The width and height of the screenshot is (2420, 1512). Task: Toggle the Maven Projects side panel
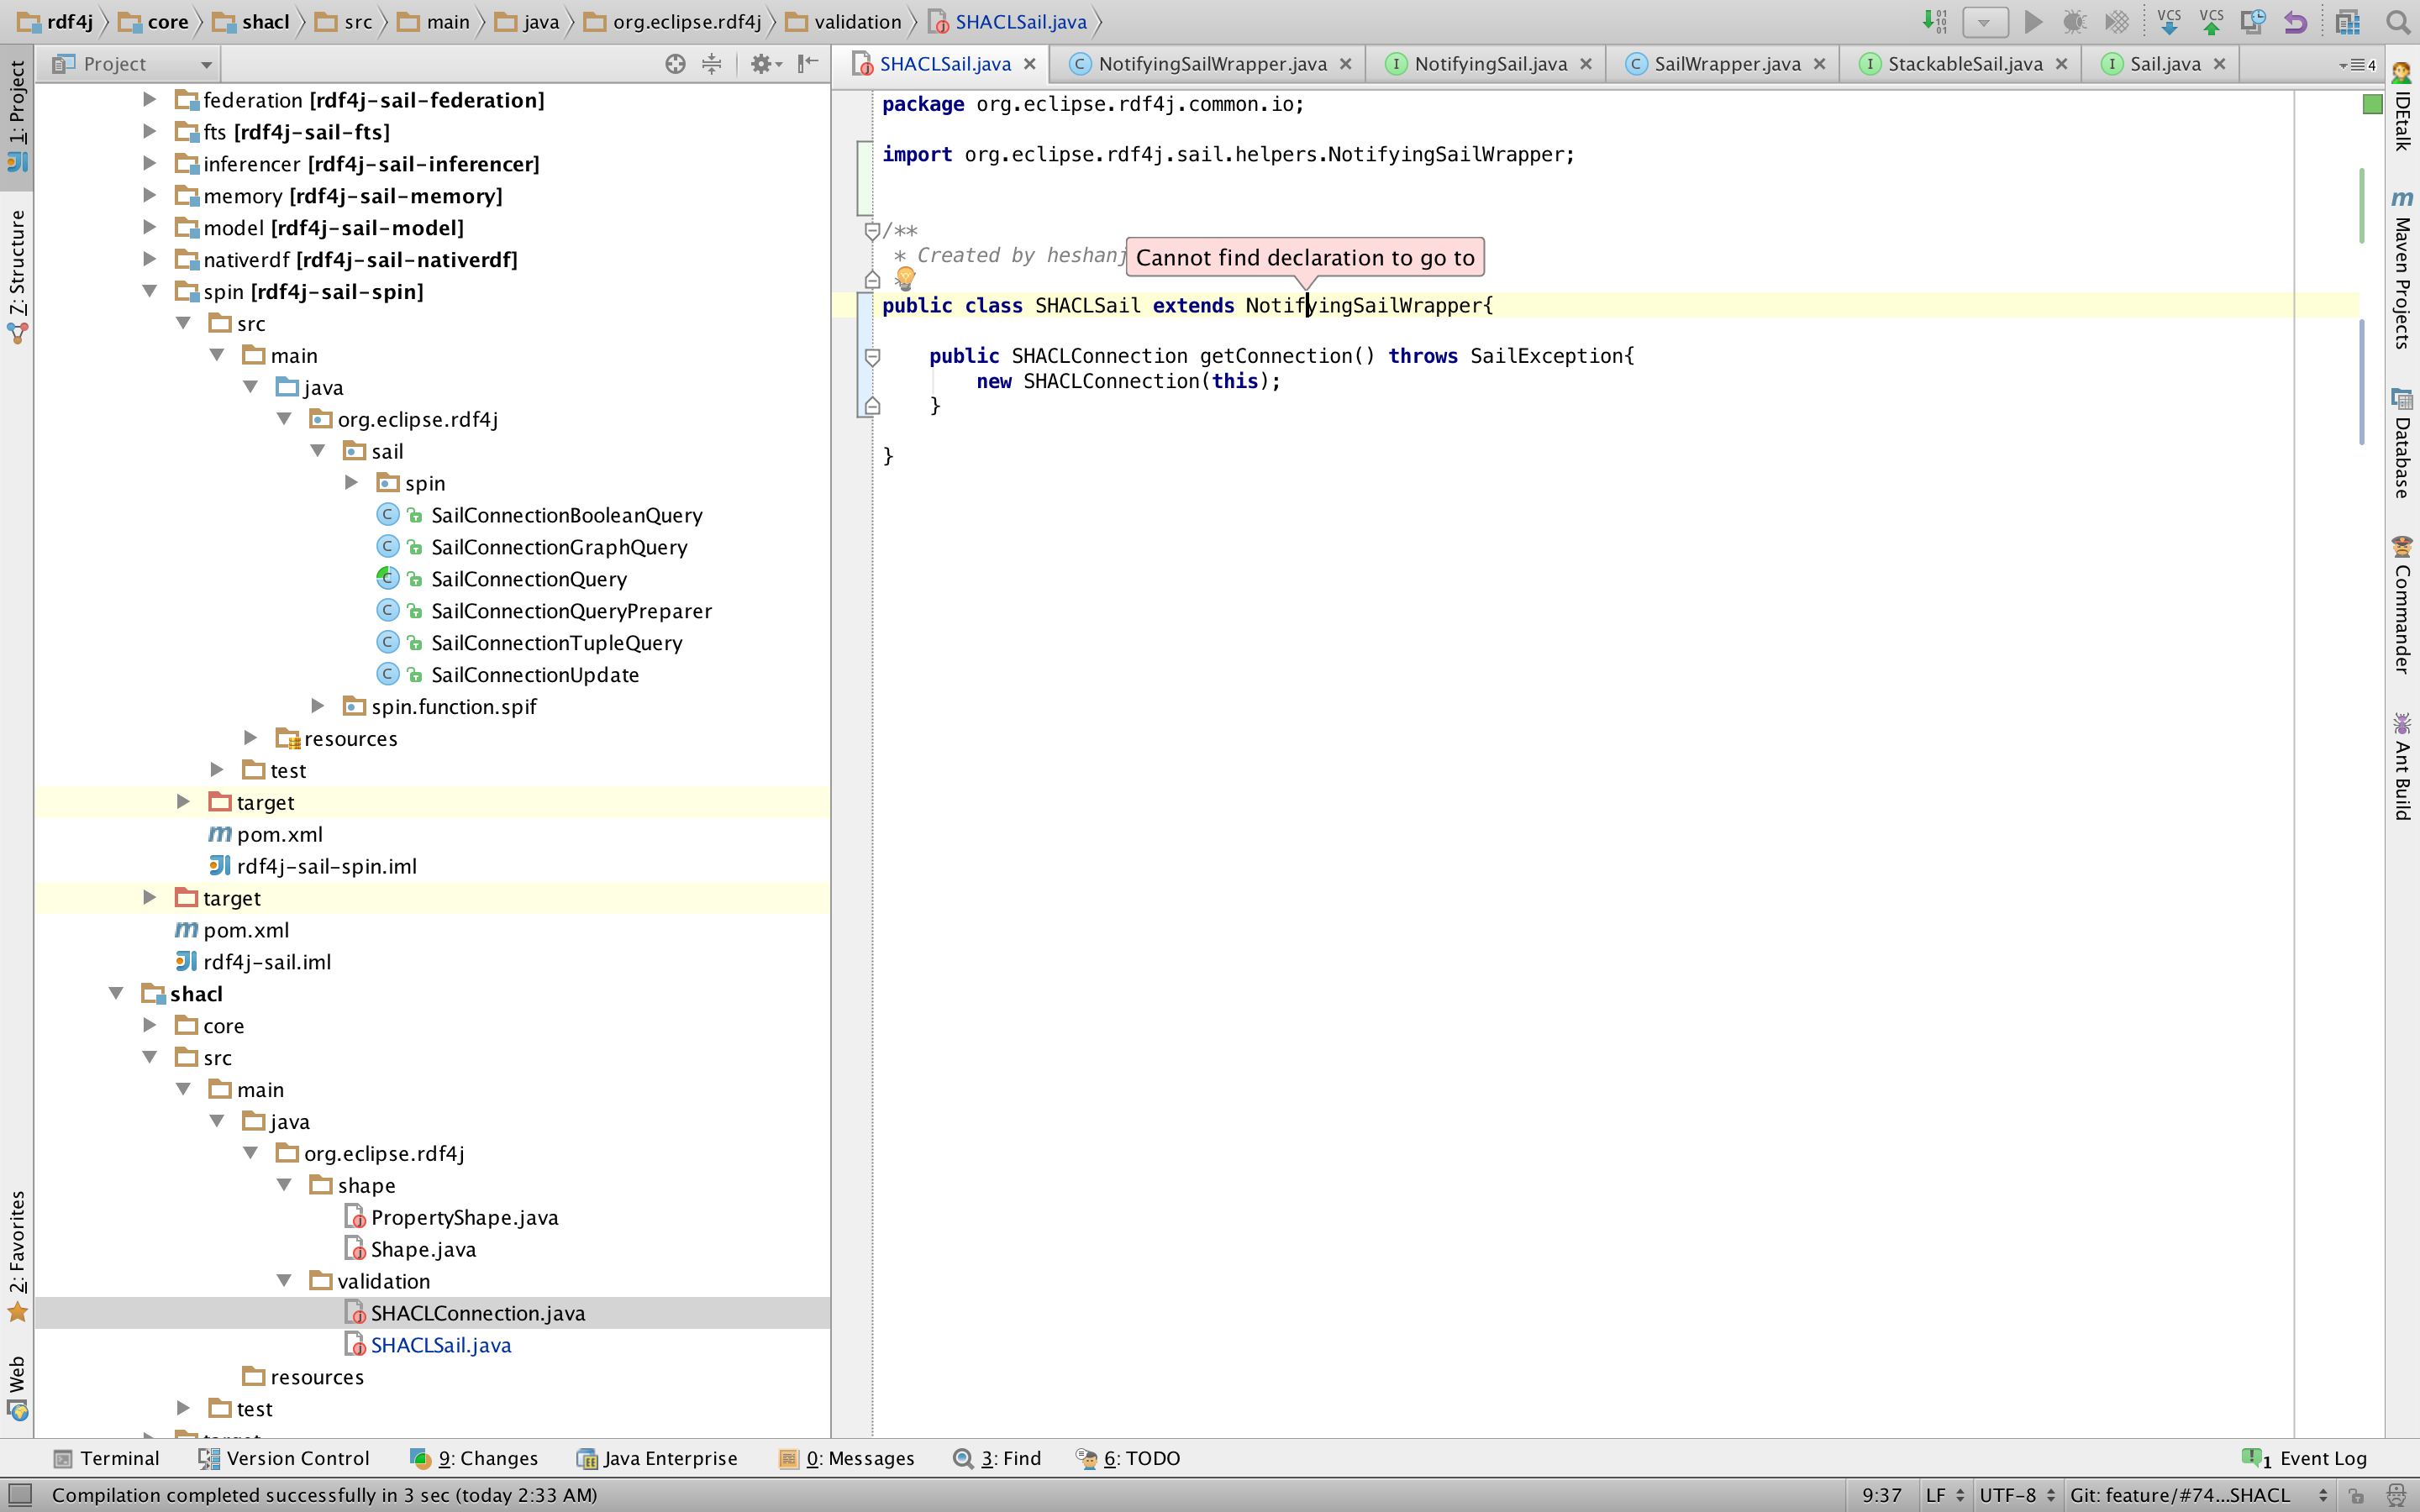[x=2402, y=270]
